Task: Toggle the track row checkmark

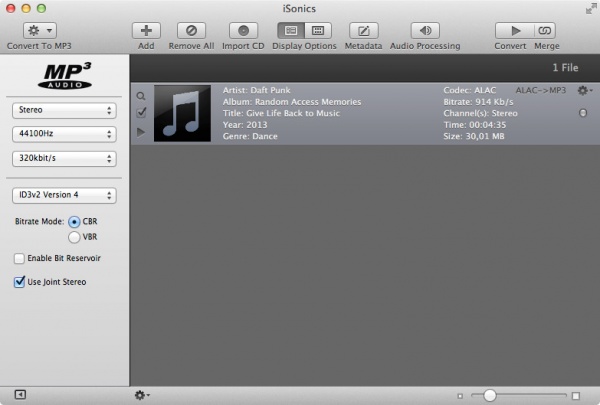Action: (x=141, y=112)
